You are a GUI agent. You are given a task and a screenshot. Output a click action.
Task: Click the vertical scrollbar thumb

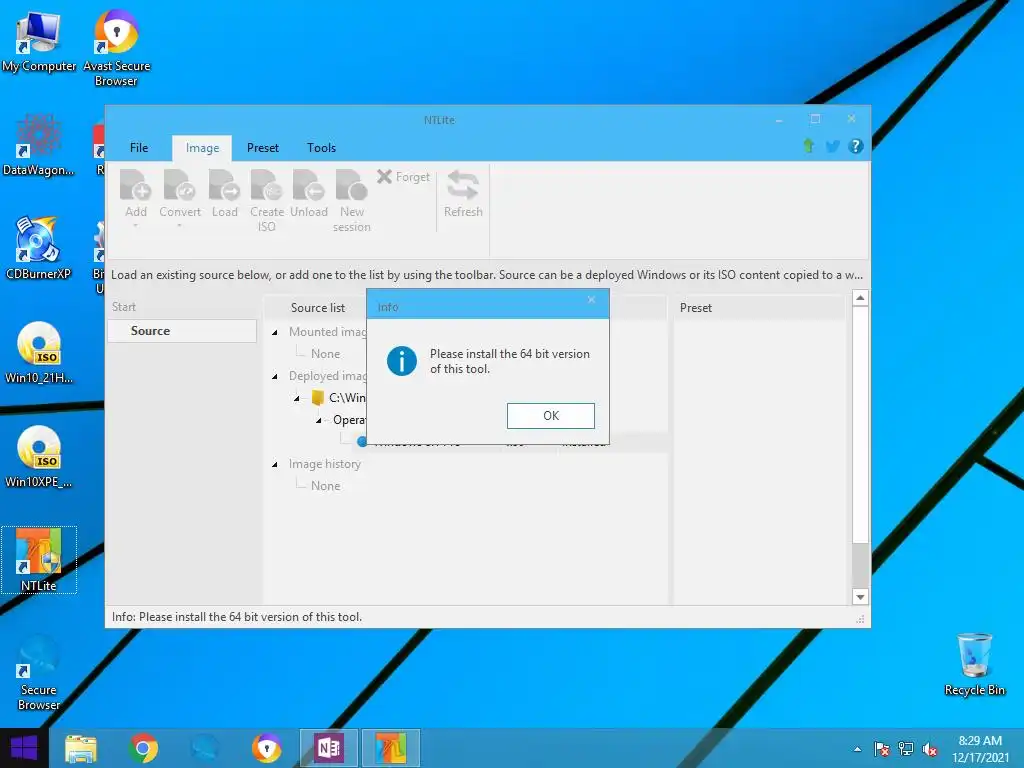point(860,424)
